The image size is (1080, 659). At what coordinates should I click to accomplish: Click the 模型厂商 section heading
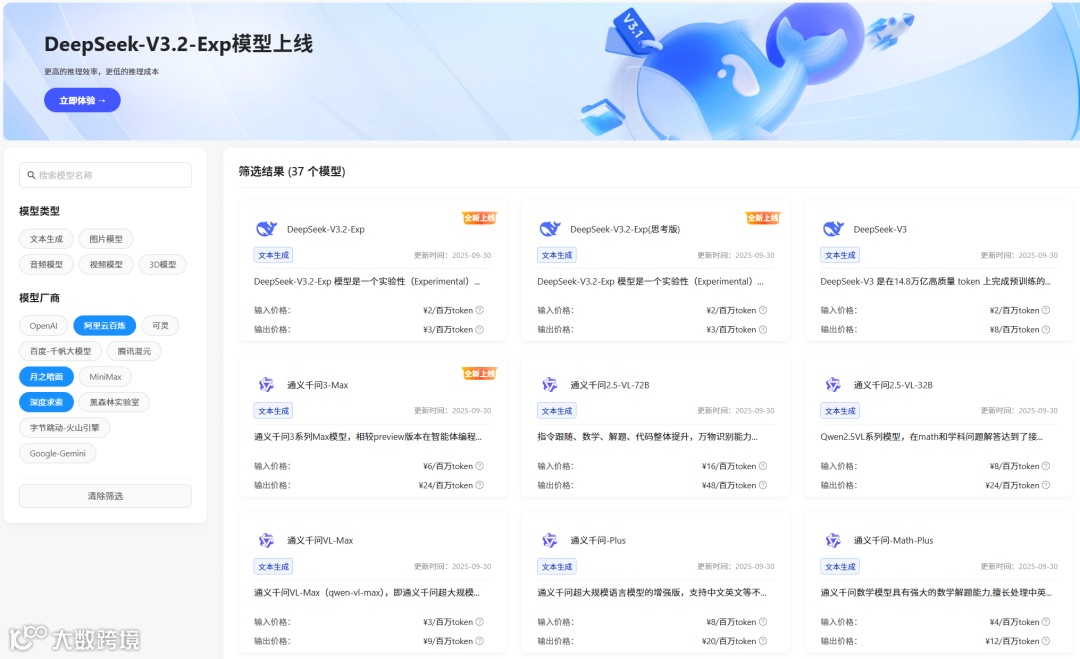point(39,297)
